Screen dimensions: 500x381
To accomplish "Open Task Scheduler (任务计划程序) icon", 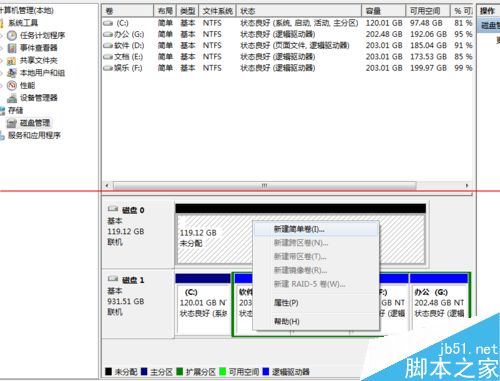I will tap(12, 35).
